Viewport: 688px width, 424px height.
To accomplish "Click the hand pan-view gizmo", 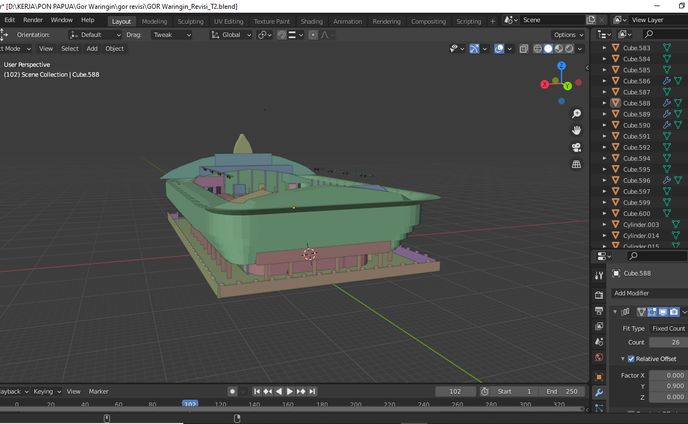I will click(577, 130).
